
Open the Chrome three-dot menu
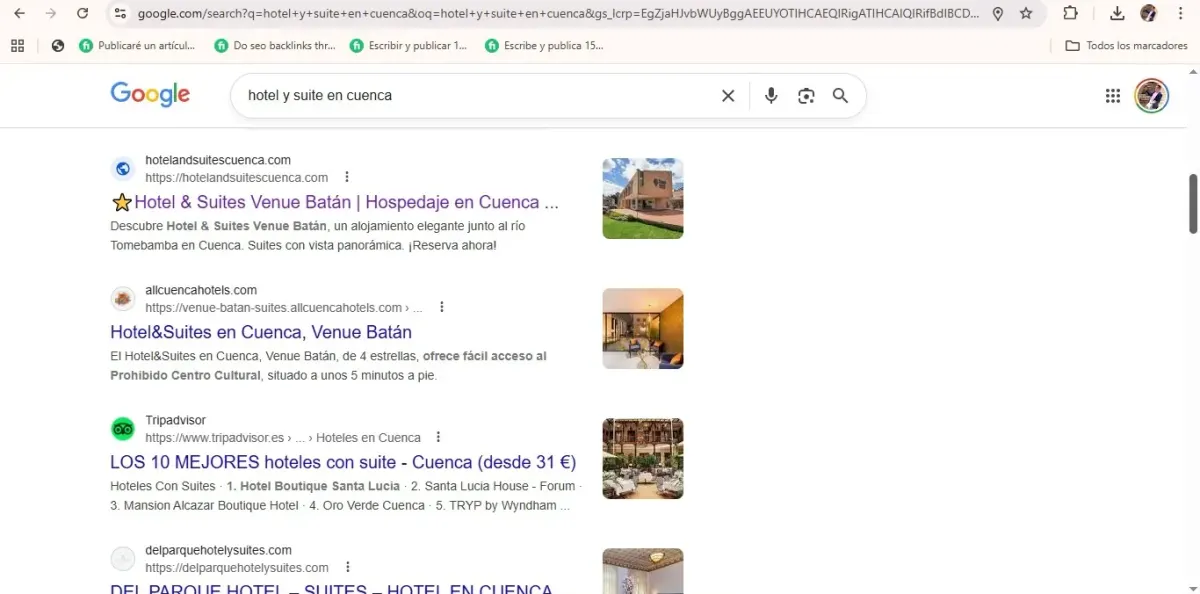point(1181,14)
